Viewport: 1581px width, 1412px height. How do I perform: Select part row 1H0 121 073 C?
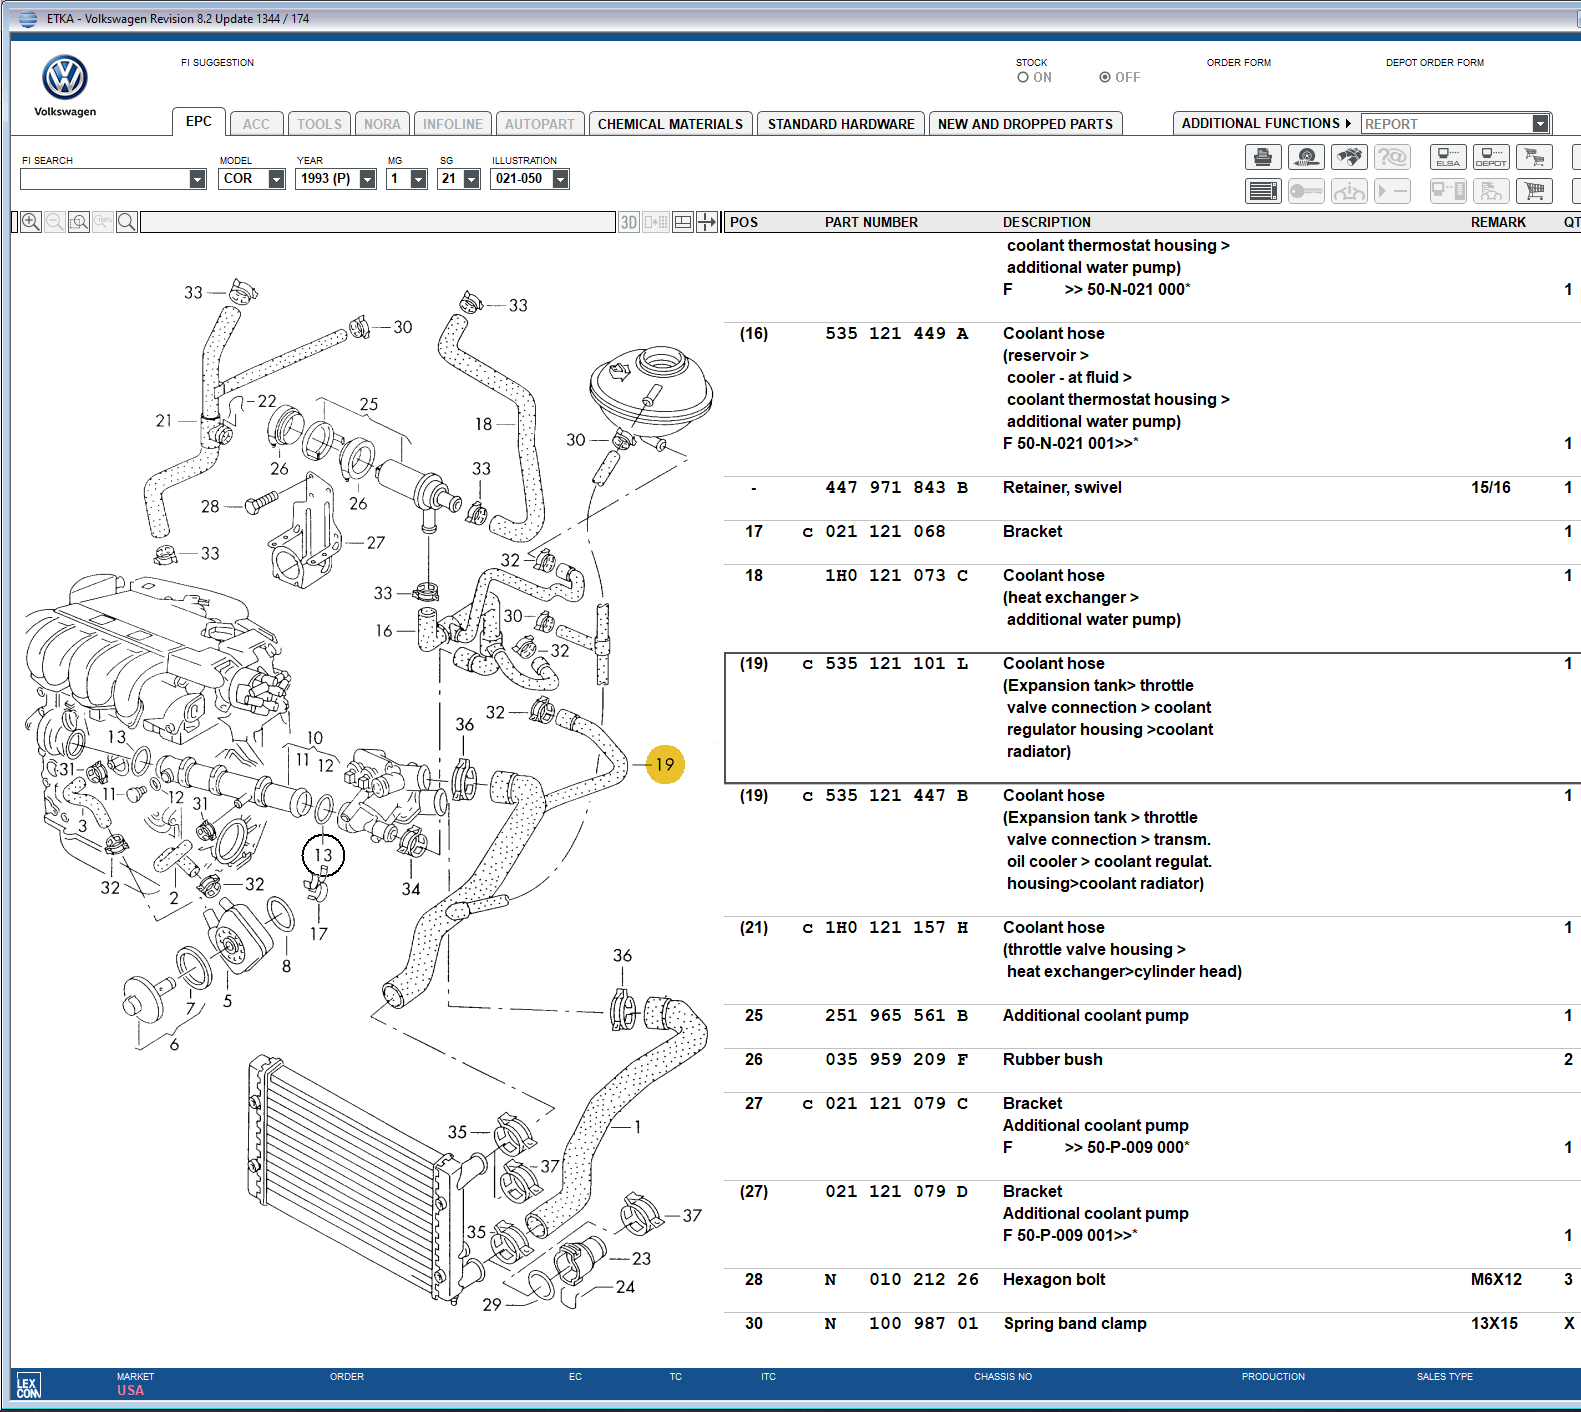click(x=1153, y=608)
